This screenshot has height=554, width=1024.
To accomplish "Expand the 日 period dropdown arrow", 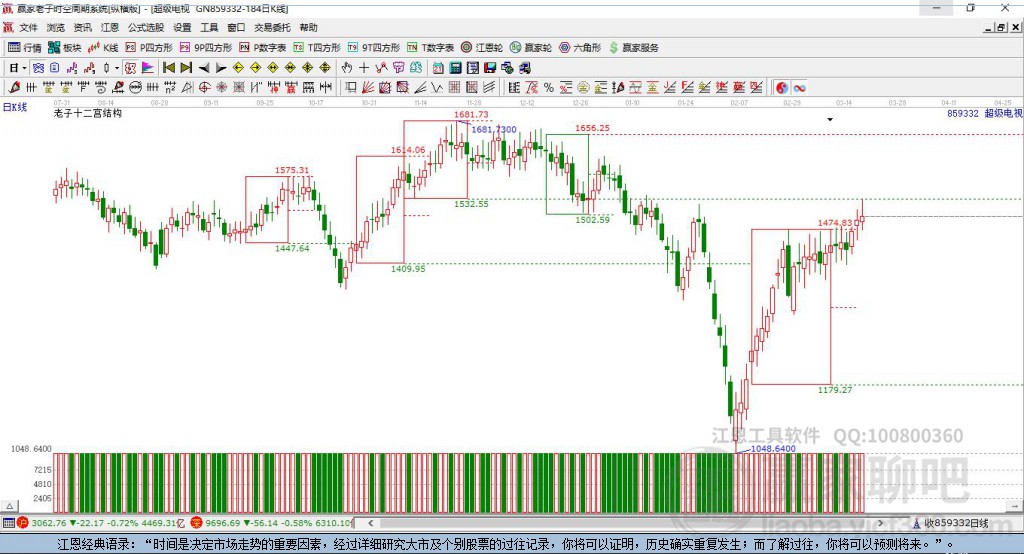I will (x=24, y=68).
